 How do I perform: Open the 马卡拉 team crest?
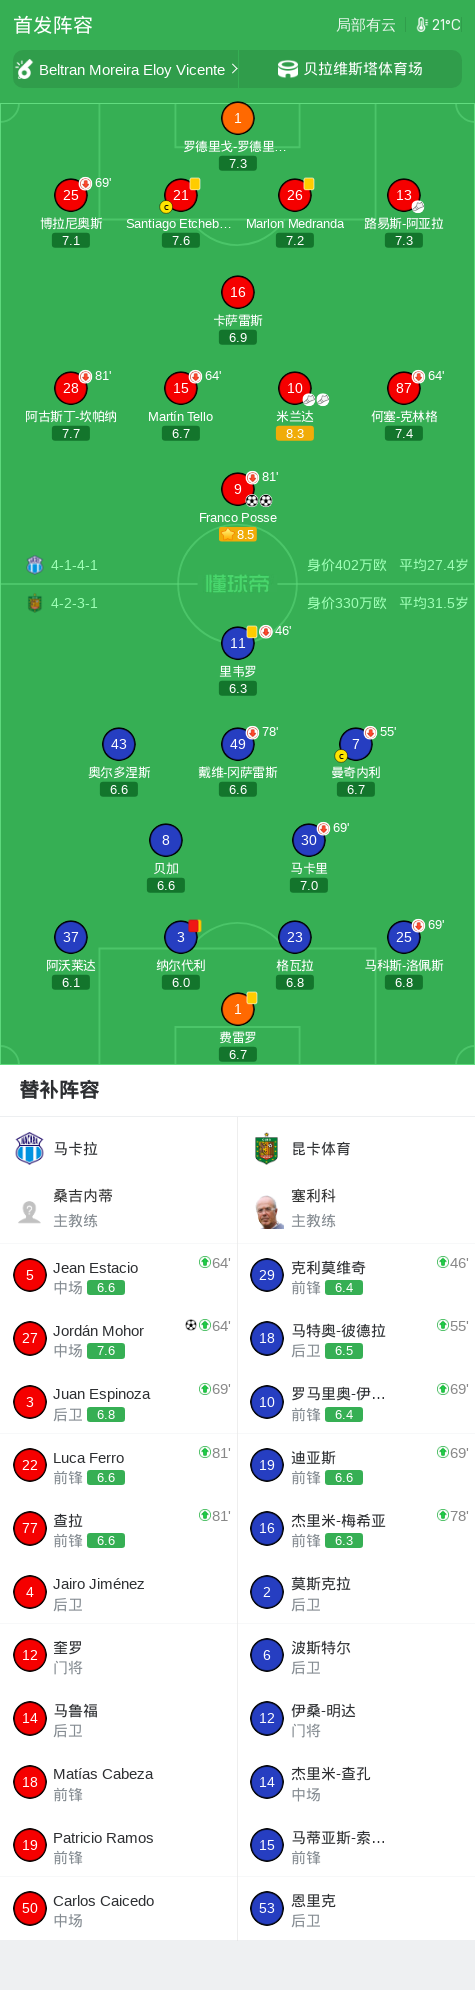pyautogui.click(x=30, y=1148)
